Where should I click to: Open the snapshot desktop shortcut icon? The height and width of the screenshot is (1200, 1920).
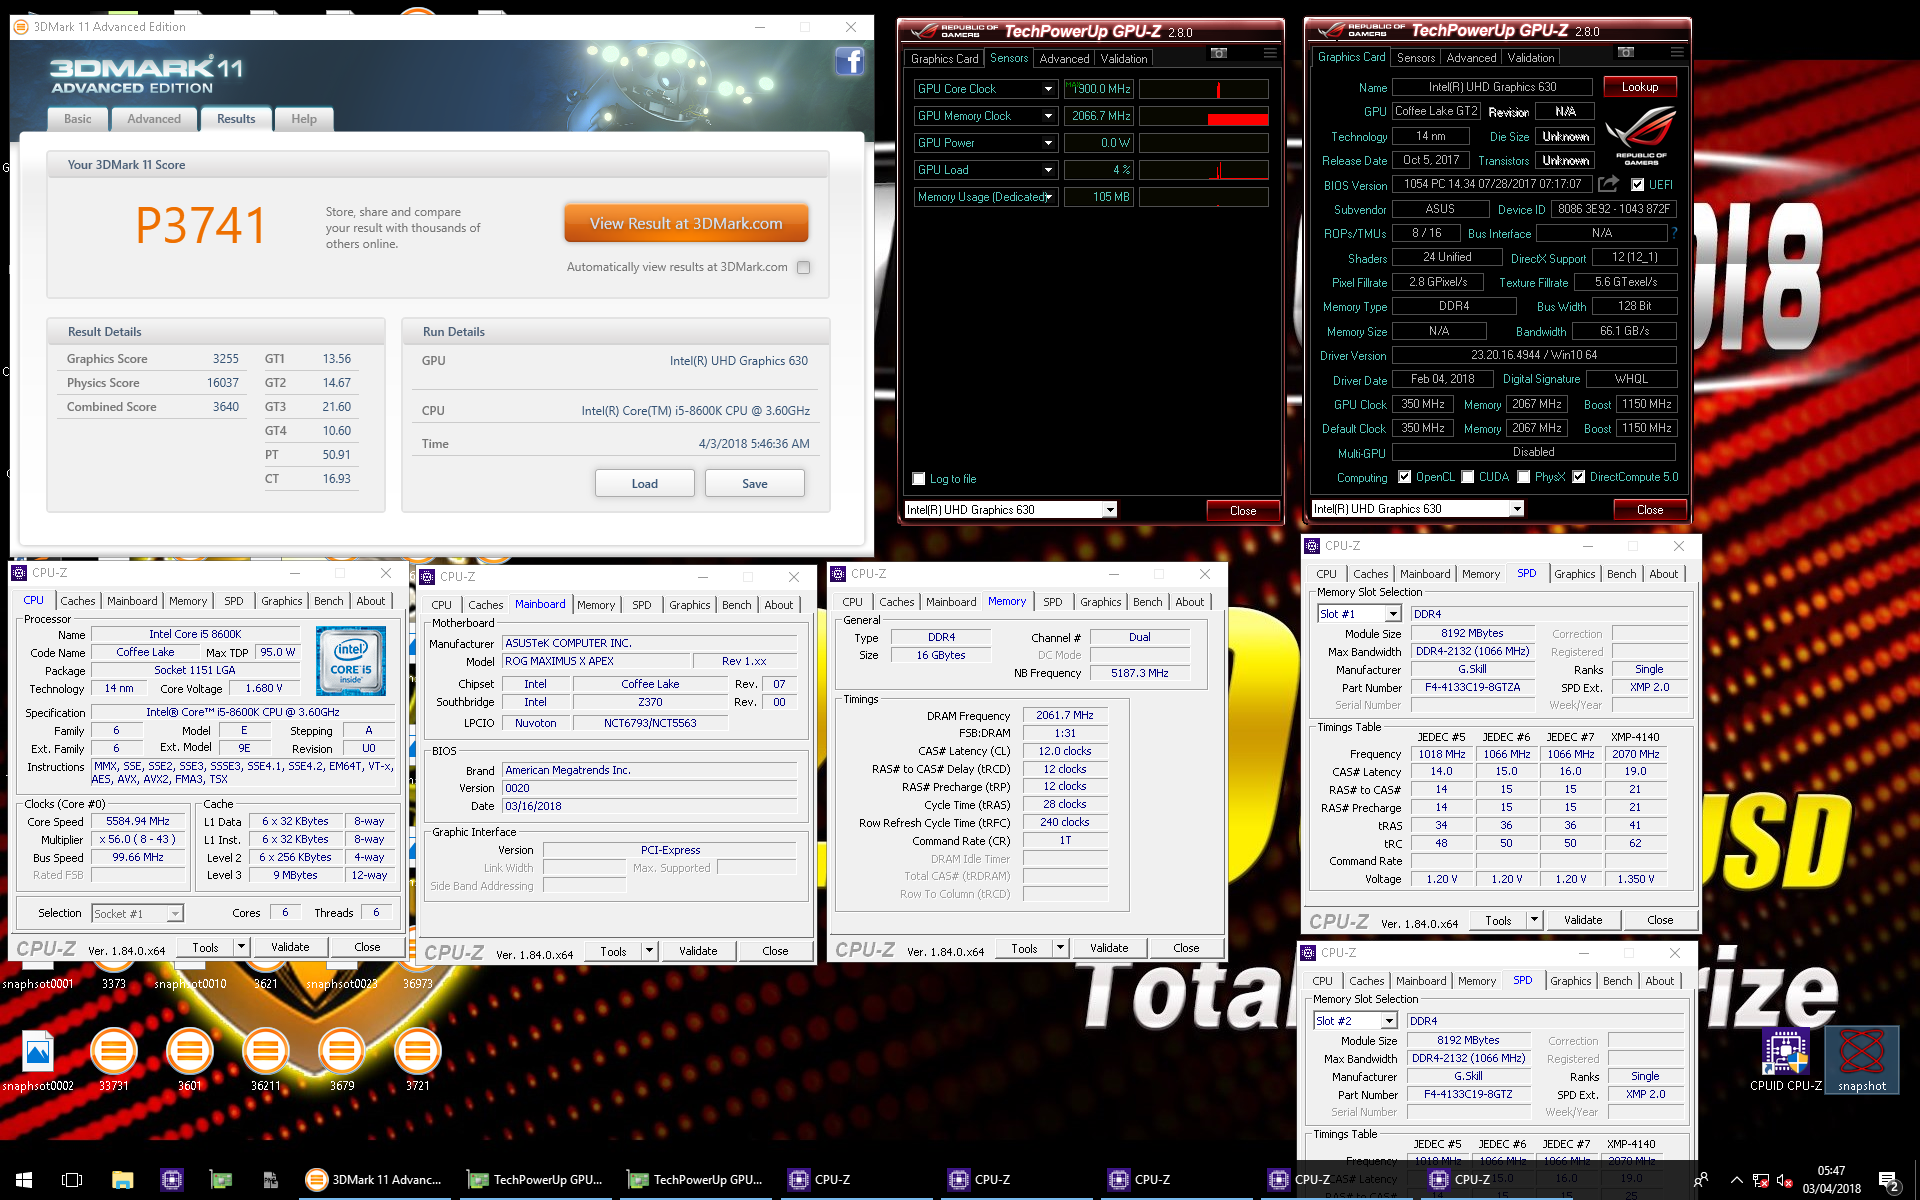tap(1862, 1060)
